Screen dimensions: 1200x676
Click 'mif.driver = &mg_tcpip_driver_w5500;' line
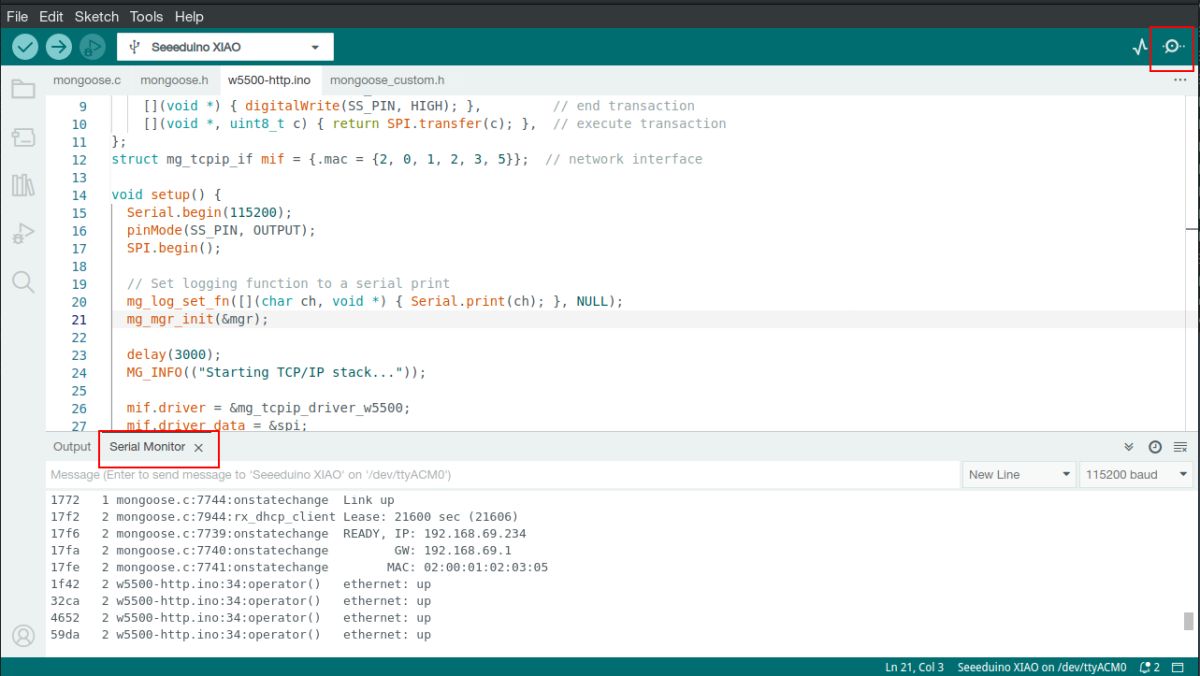(x=268, y=408)
